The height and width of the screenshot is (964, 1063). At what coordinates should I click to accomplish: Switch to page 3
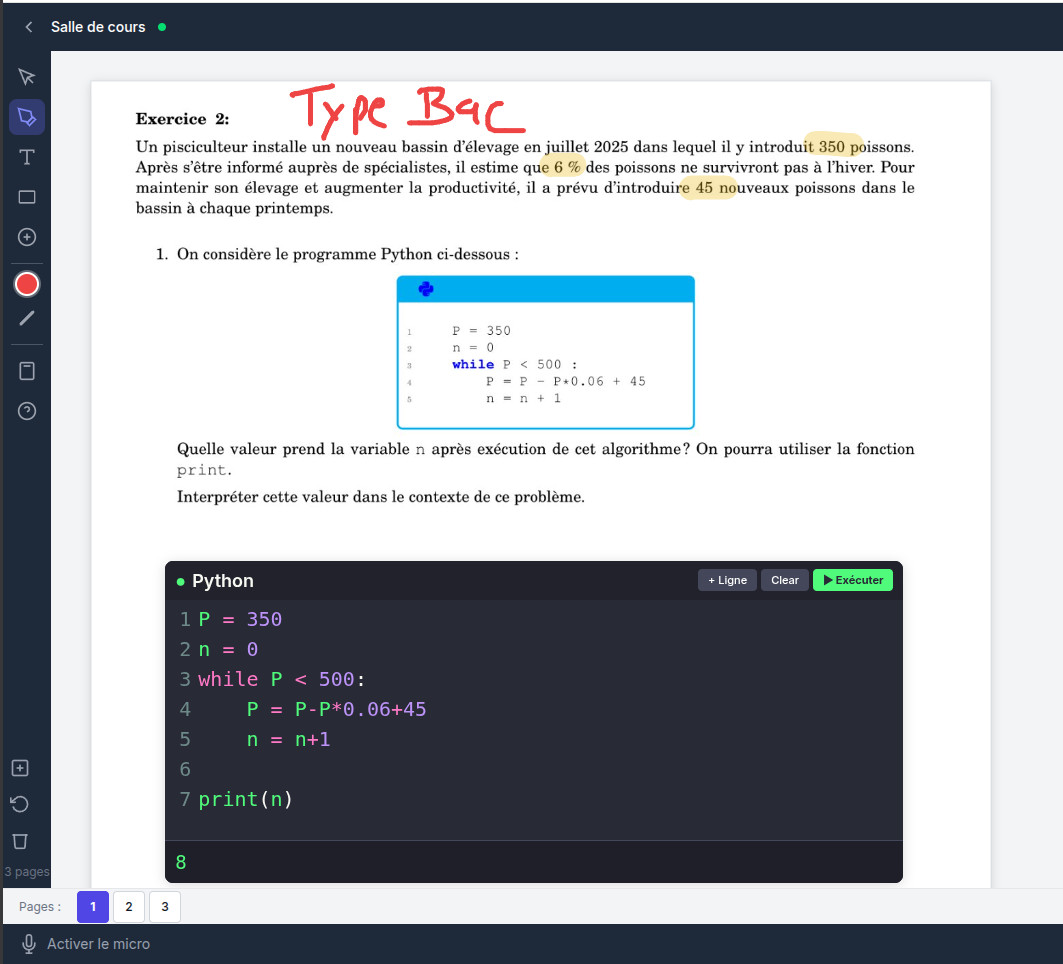[165, 906]
